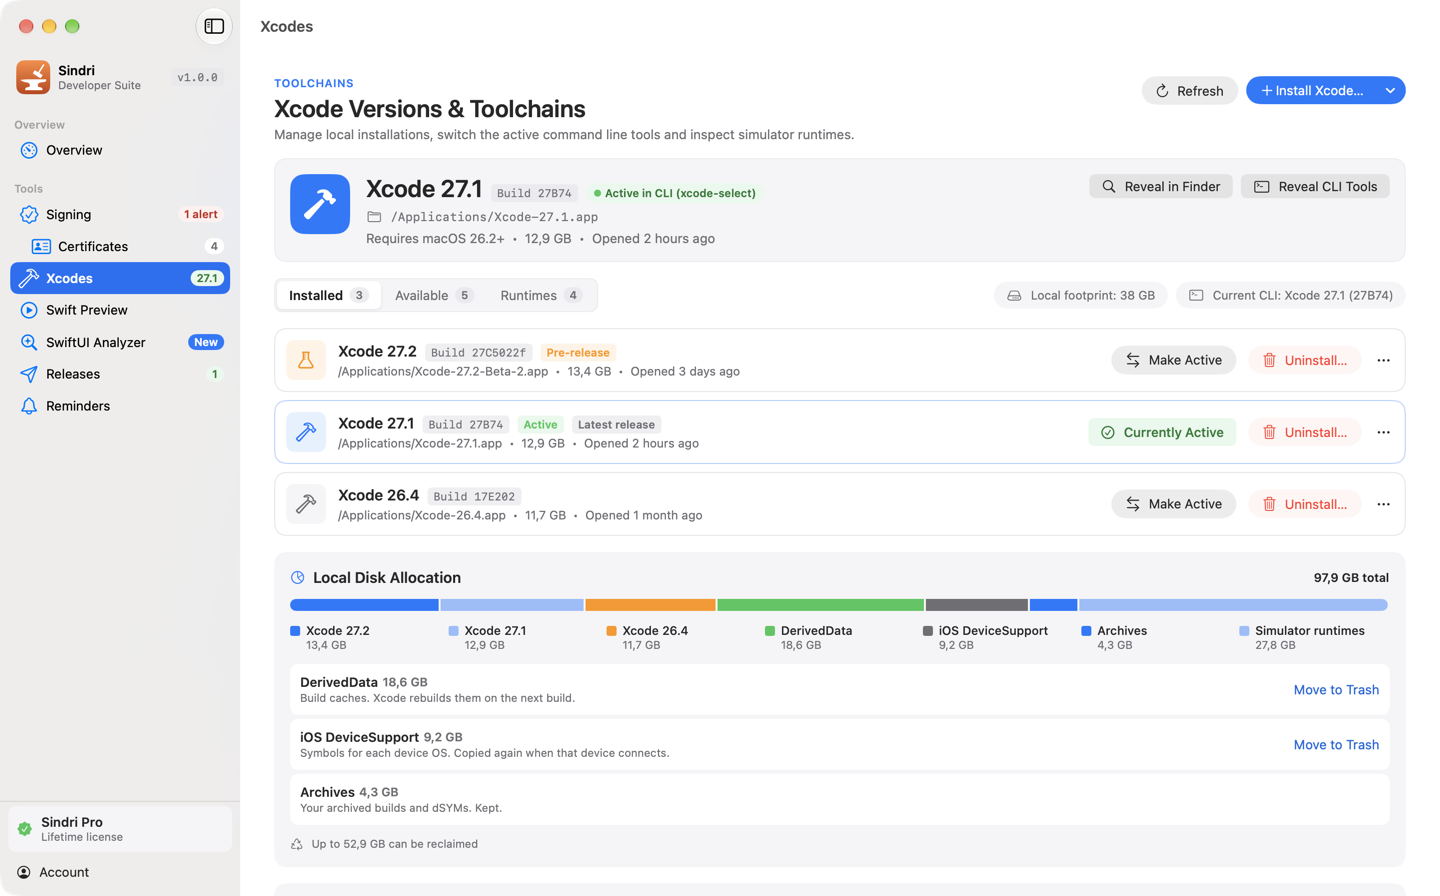Uninstall Xcode 26.4
The height and width of the screenshot is (896, 1440).
coord(1305,504)
